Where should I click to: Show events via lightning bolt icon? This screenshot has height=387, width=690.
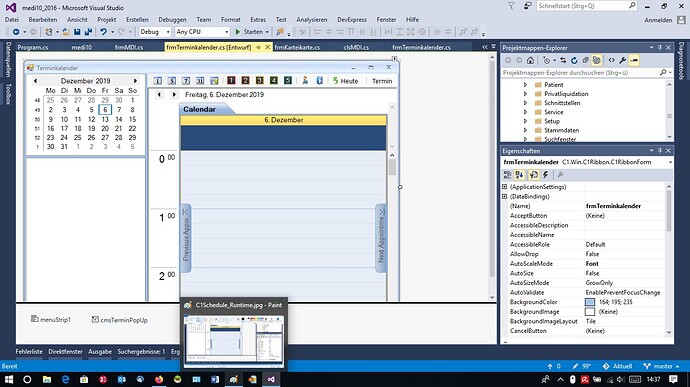pos(546,175)
